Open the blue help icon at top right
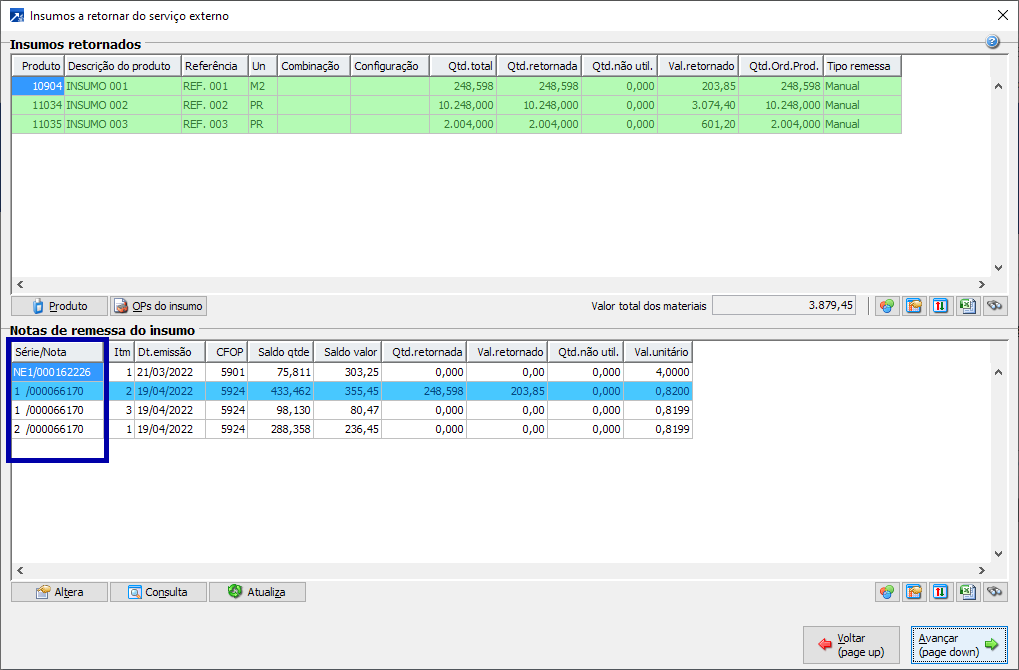This screenshot has height=670, width=1019. (x=993, y=42)
